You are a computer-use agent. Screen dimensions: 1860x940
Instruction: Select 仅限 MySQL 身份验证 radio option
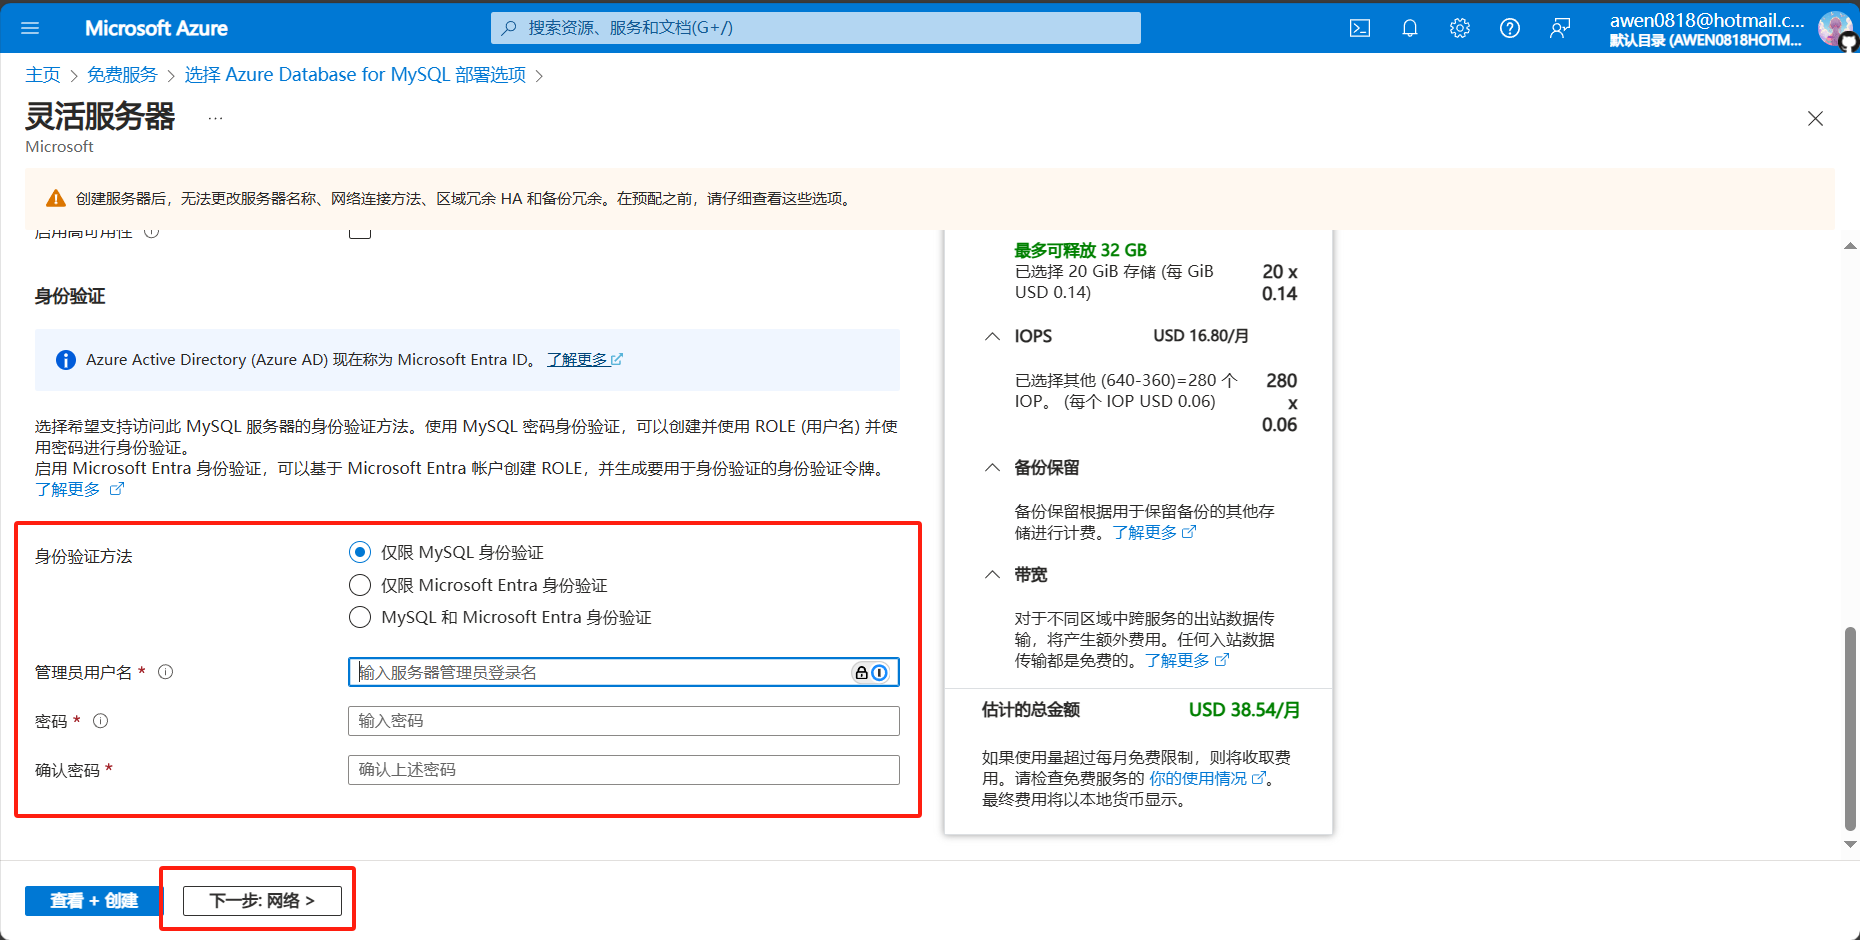point(360,552)
